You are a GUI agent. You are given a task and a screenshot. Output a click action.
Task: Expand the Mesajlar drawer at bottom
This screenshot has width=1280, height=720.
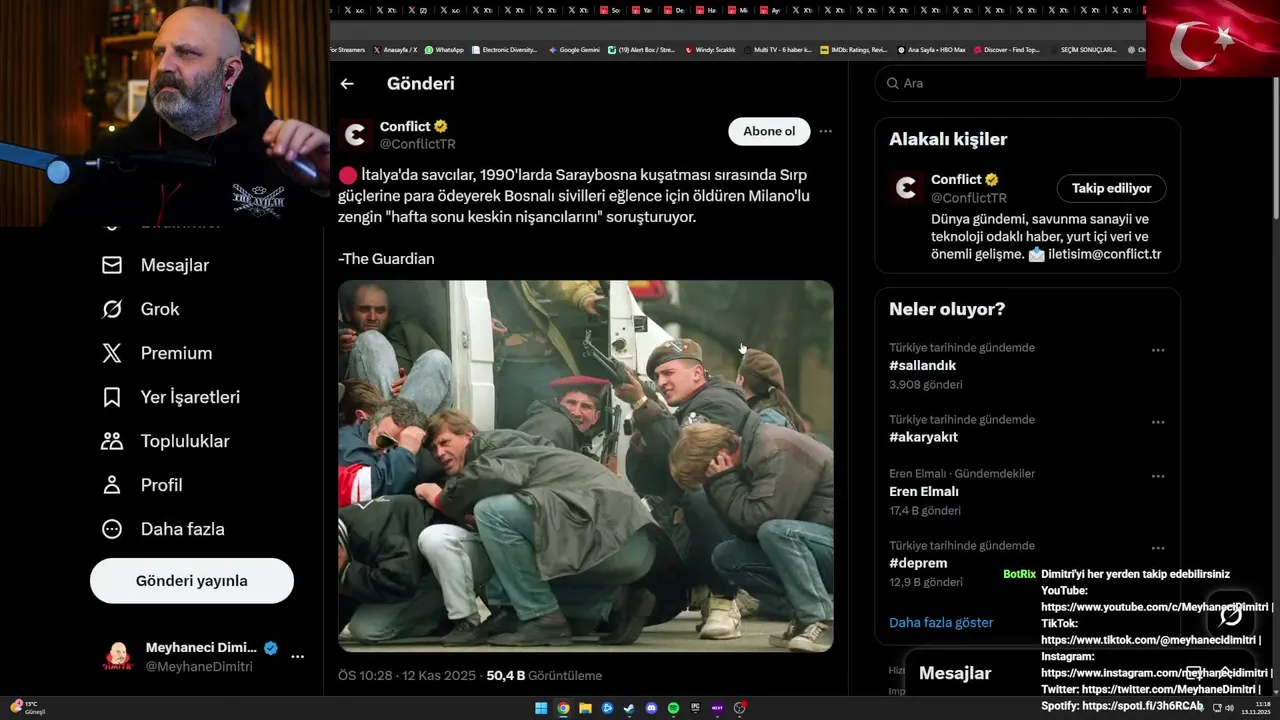(x=1226, y=673)
